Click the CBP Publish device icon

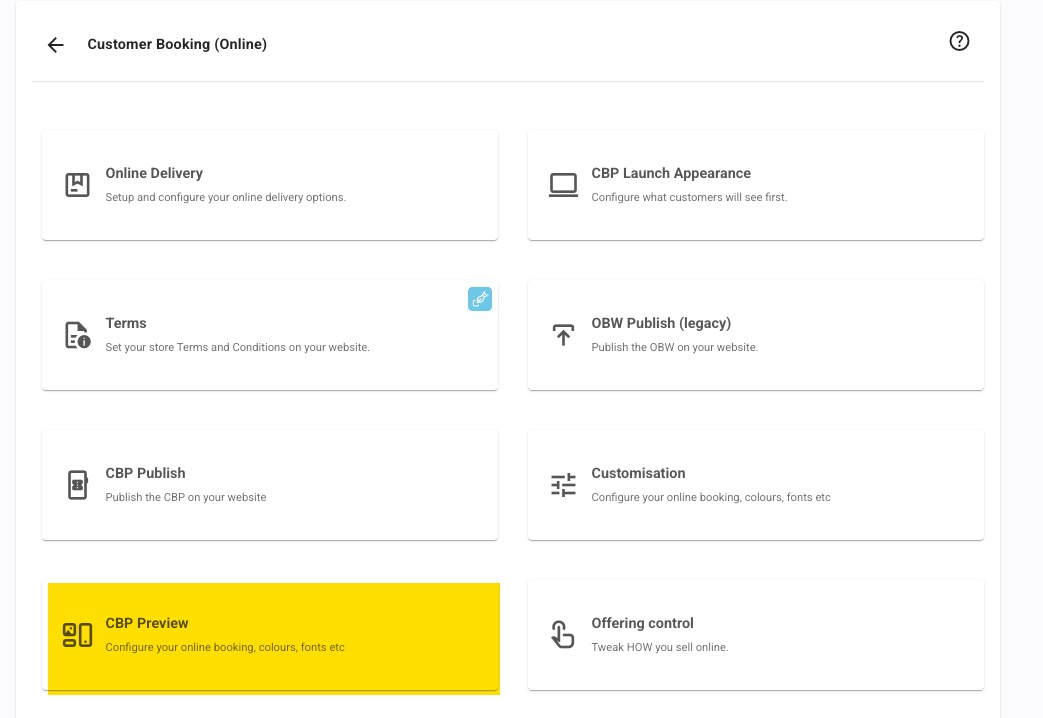tap(77, 484)
